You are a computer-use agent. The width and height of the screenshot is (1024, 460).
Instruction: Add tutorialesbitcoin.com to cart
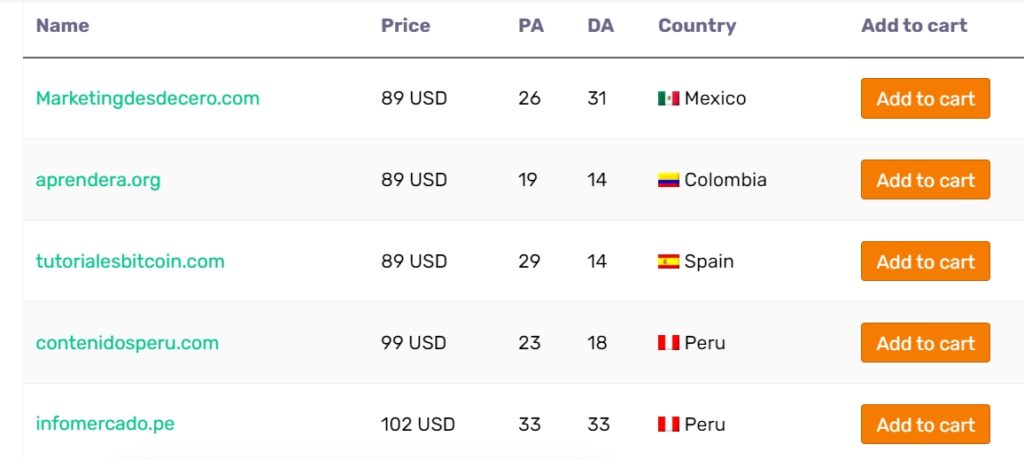(x=925, y=261)
